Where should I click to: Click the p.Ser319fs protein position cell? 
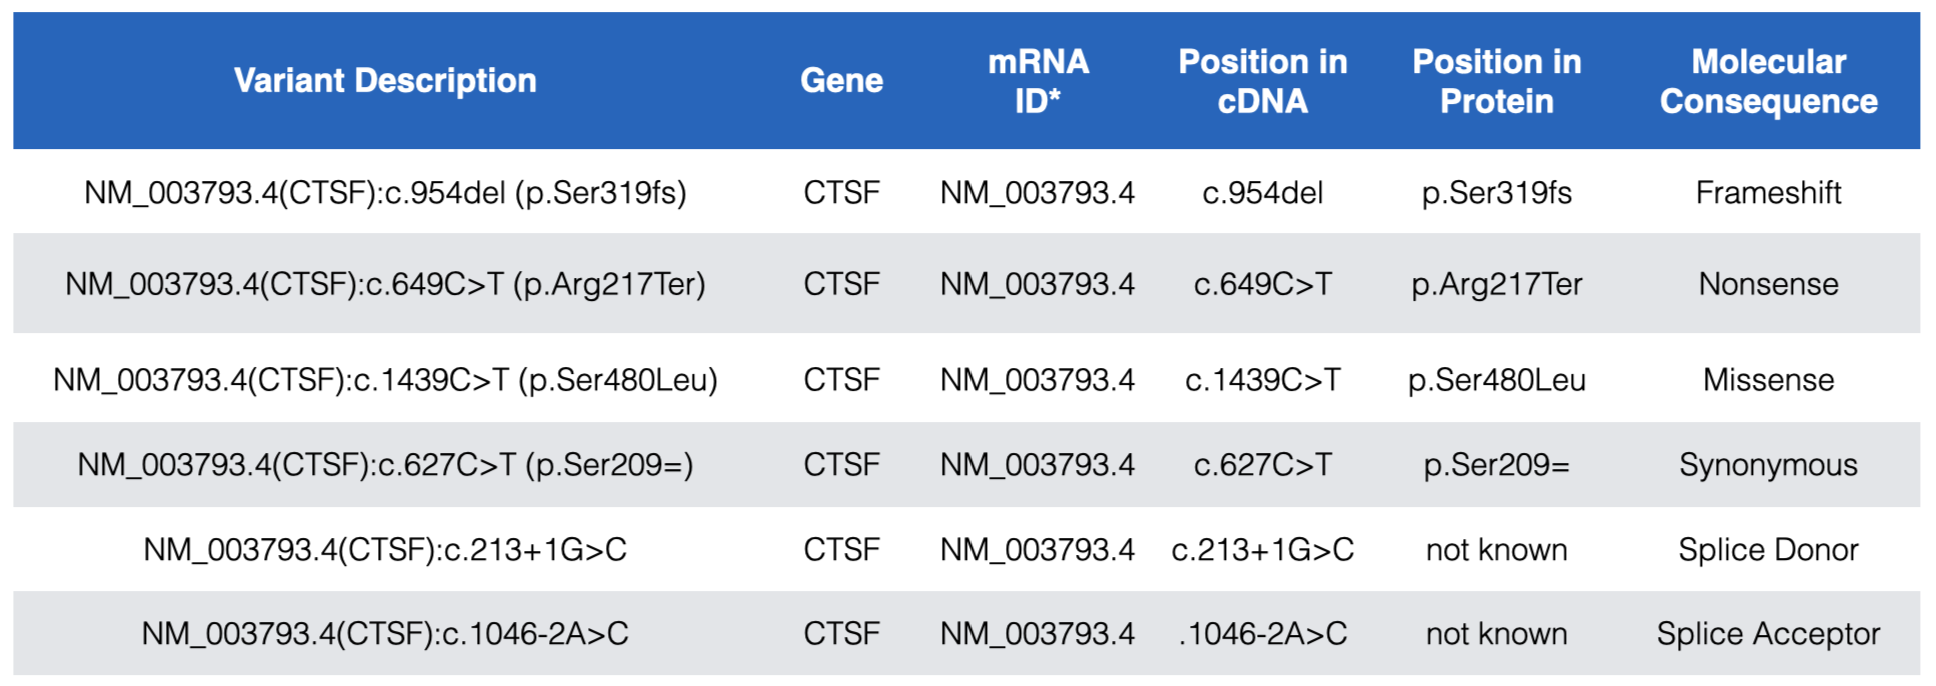pyautogui.click(x=1496, y=192)
